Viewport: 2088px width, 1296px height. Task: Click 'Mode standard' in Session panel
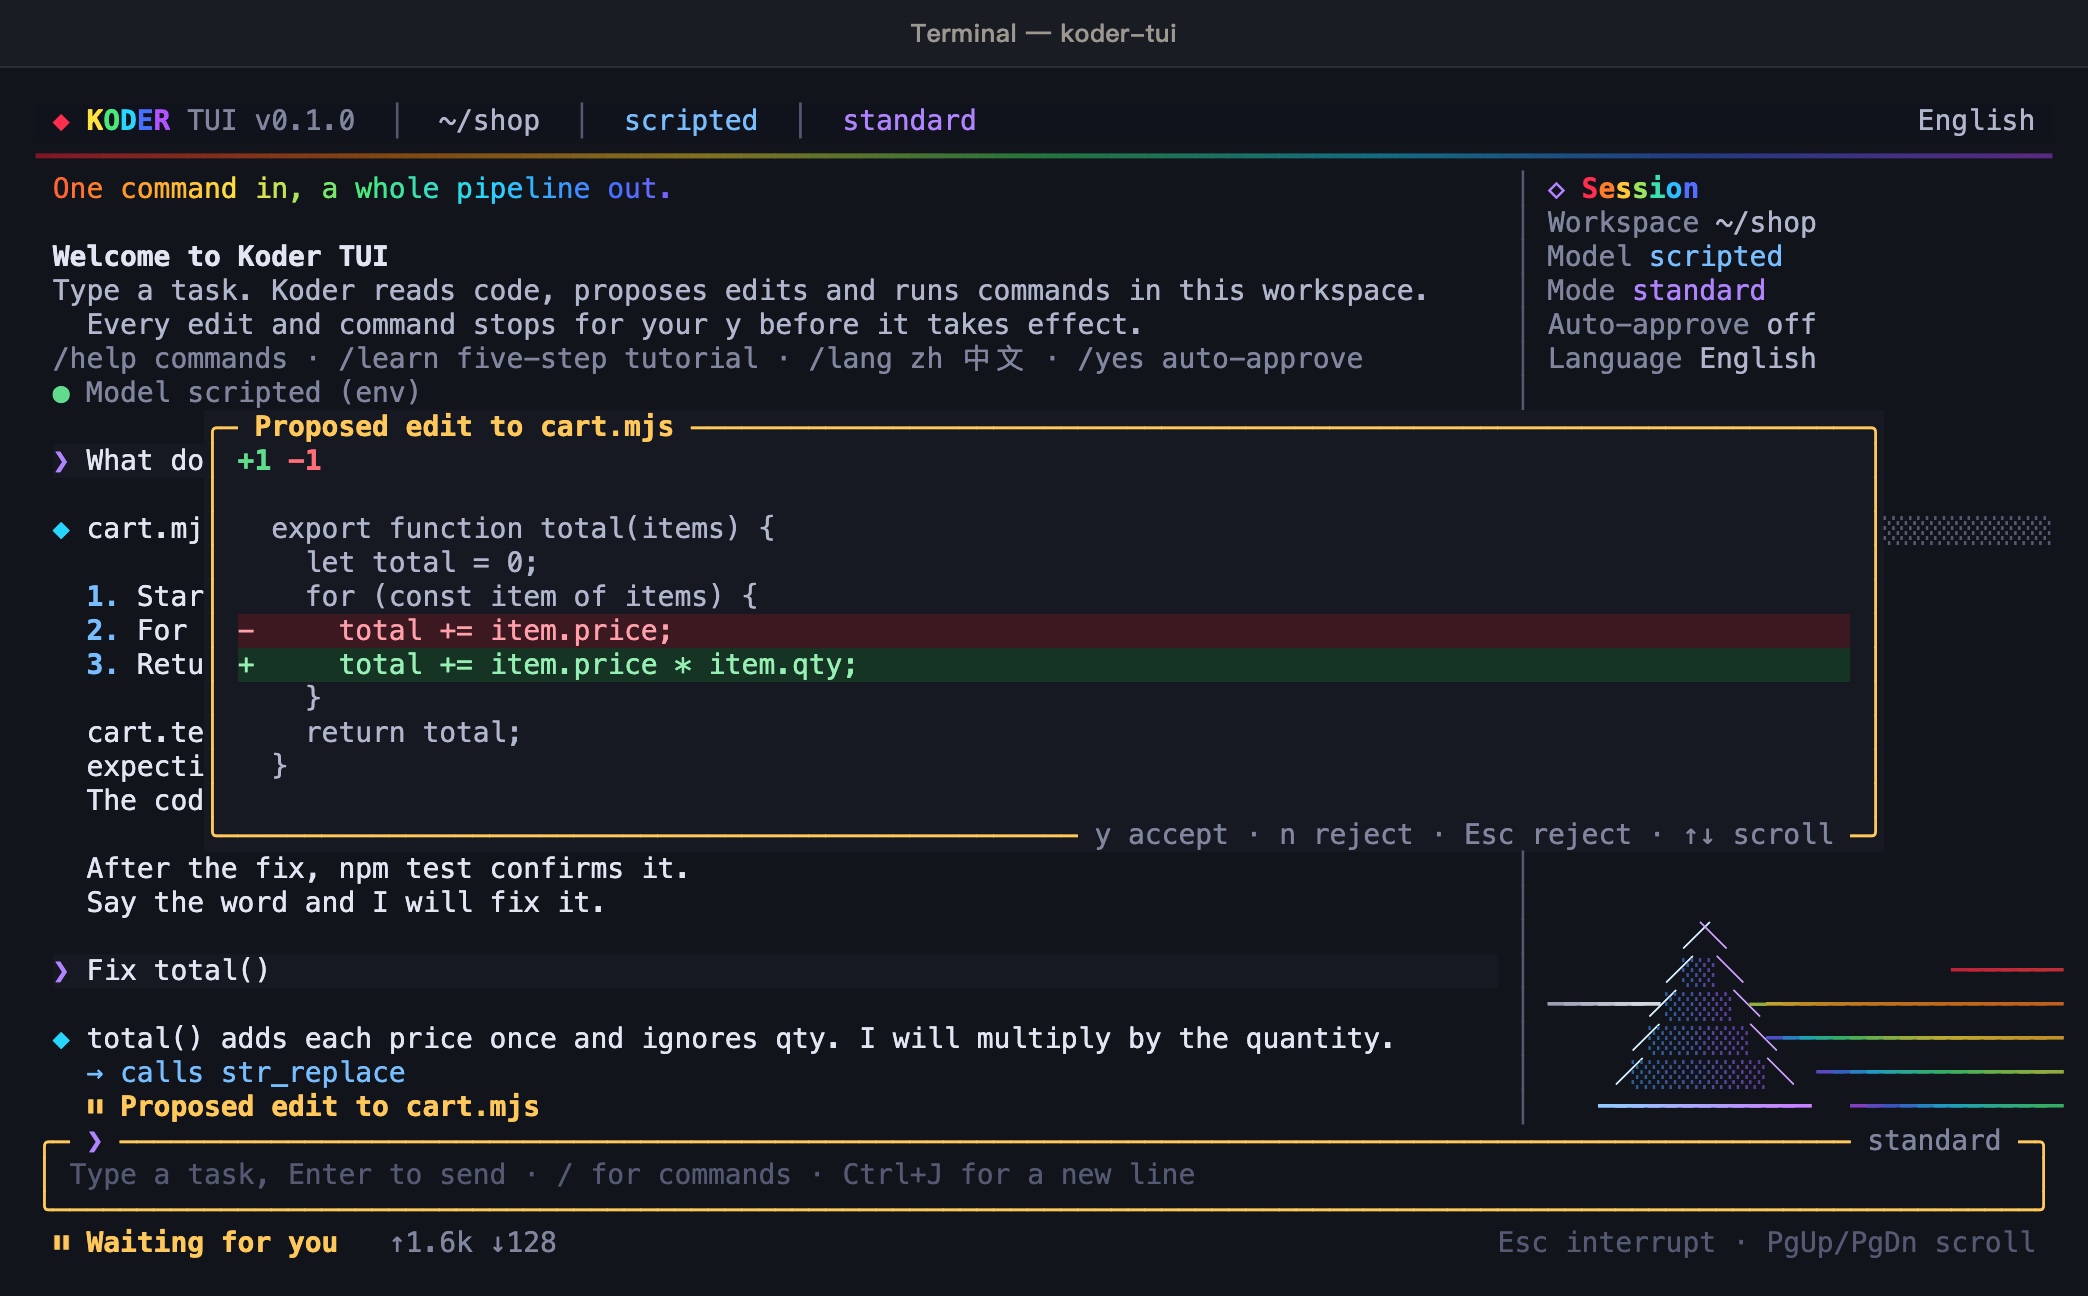click(1656, 291)
